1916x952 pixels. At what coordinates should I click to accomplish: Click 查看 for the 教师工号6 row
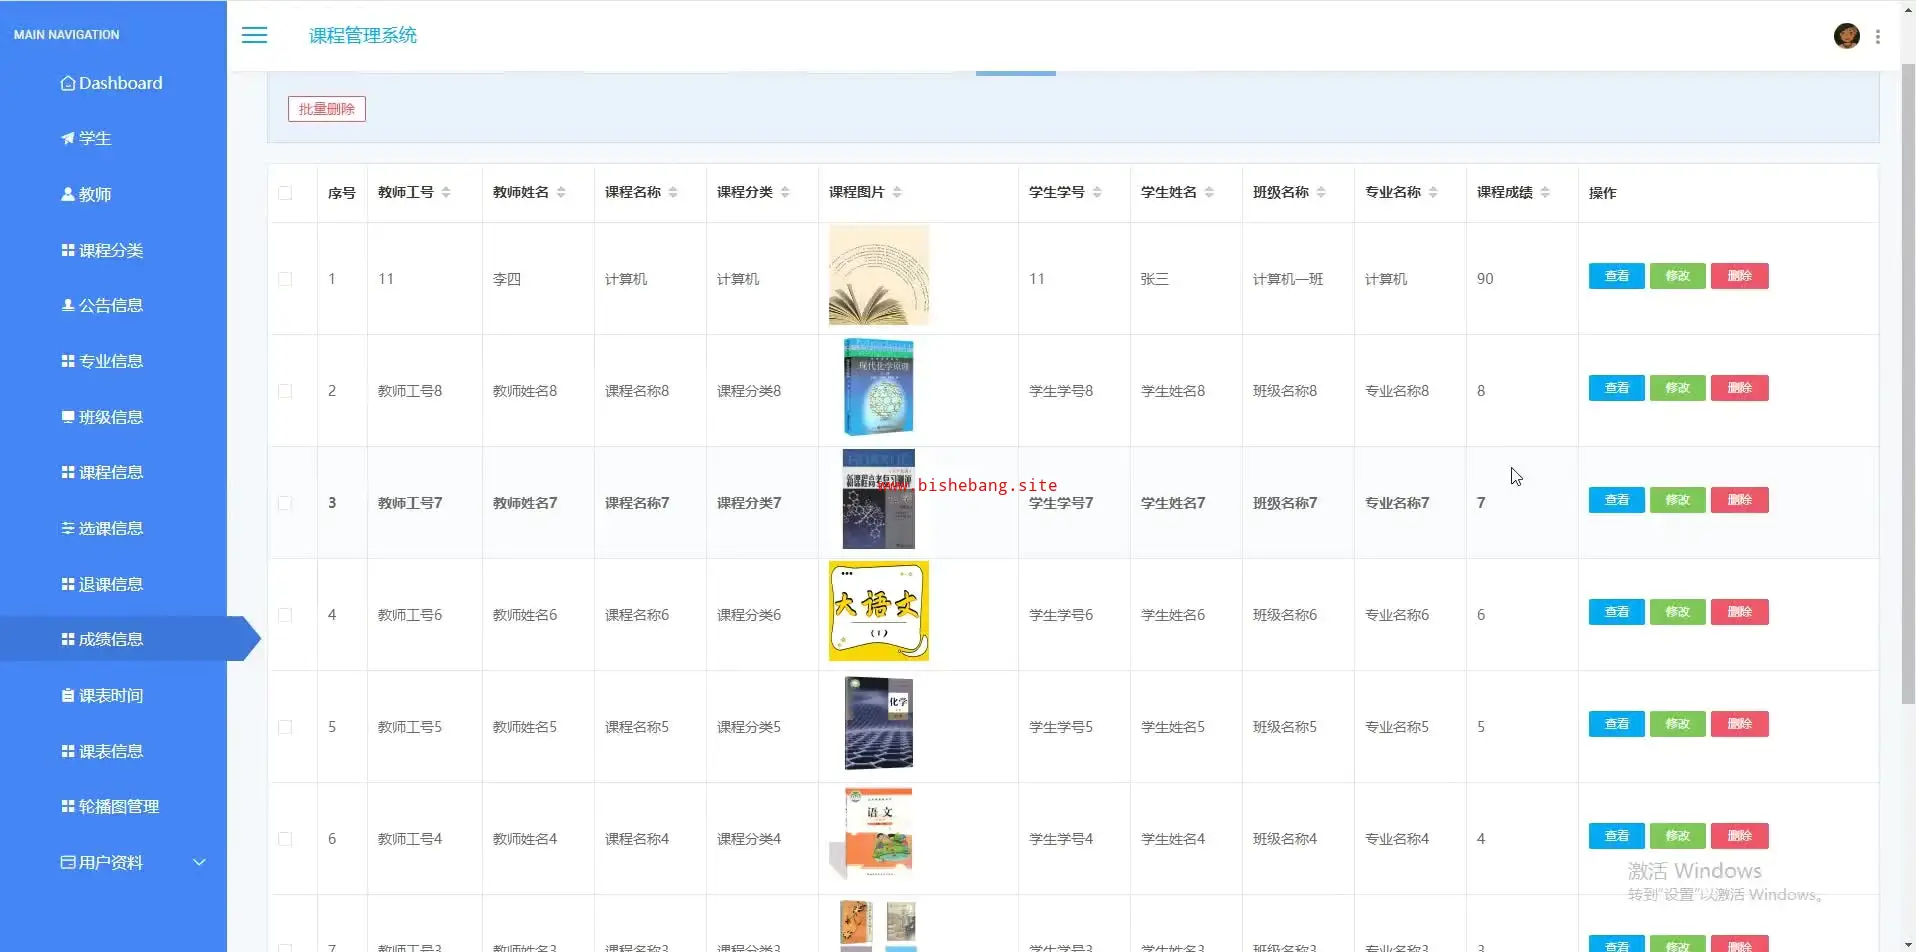coord(1616,612)
